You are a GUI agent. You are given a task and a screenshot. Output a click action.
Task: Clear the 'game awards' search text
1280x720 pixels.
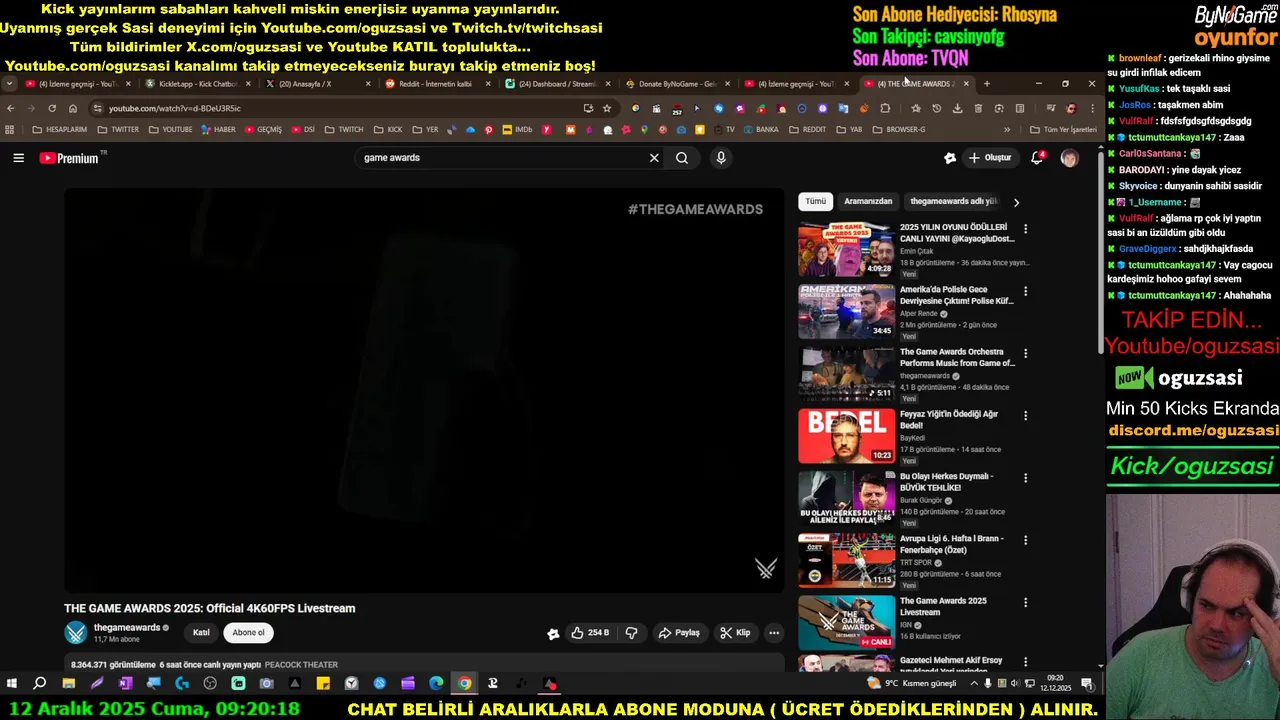point(654,158)
